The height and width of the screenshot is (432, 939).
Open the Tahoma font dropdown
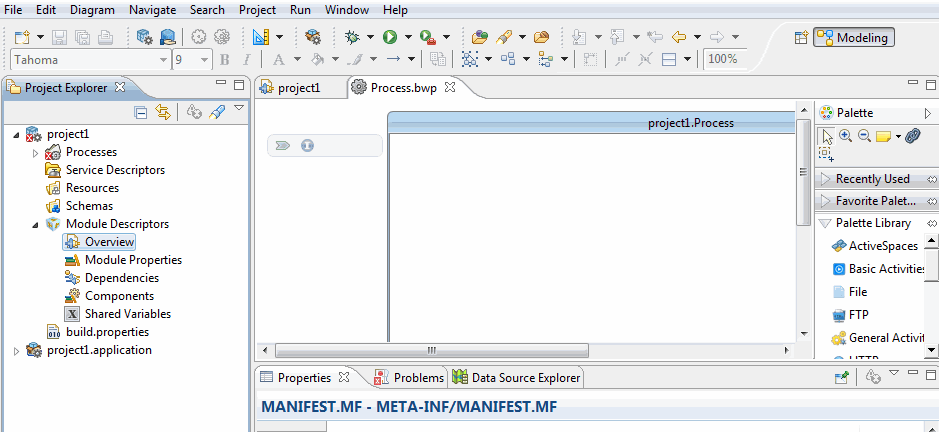[x=163, y=59]
